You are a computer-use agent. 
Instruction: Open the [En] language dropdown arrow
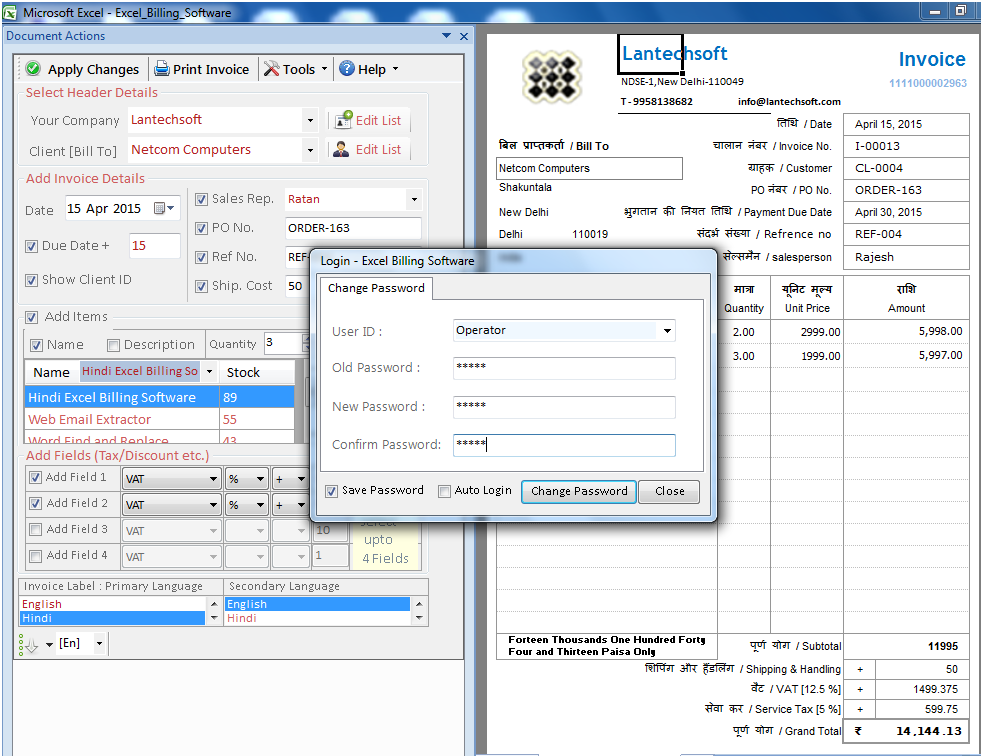99,643
